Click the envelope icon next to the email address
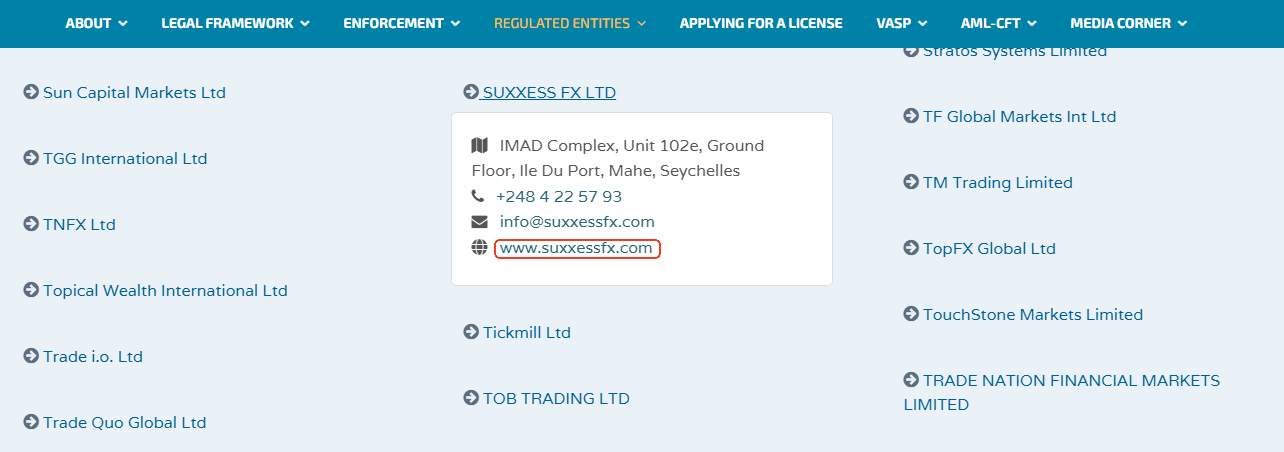1284x452 pixels. (479, 222)
